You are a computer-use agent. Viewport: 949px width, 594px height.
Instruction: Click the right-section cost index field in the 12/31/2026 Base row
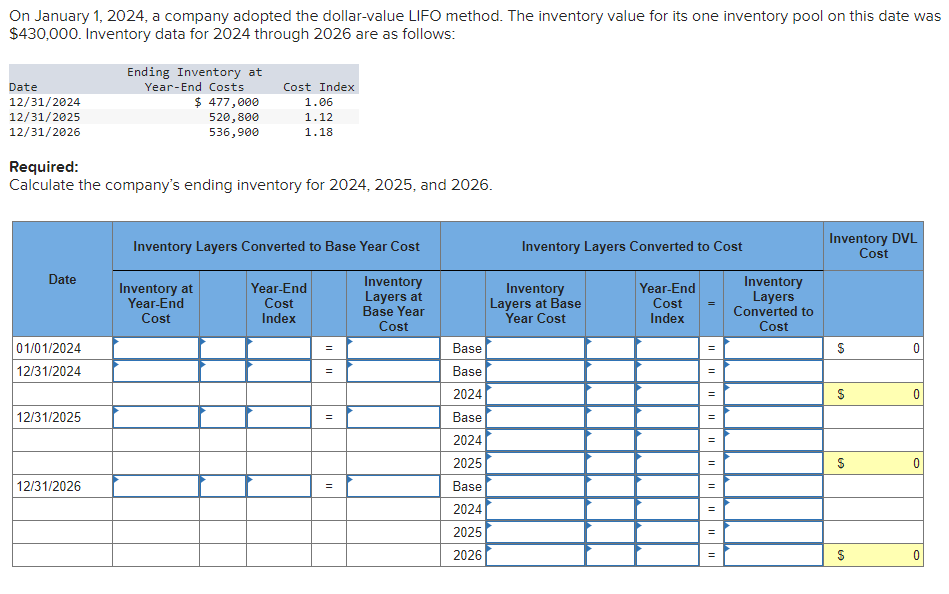[668, 486]
